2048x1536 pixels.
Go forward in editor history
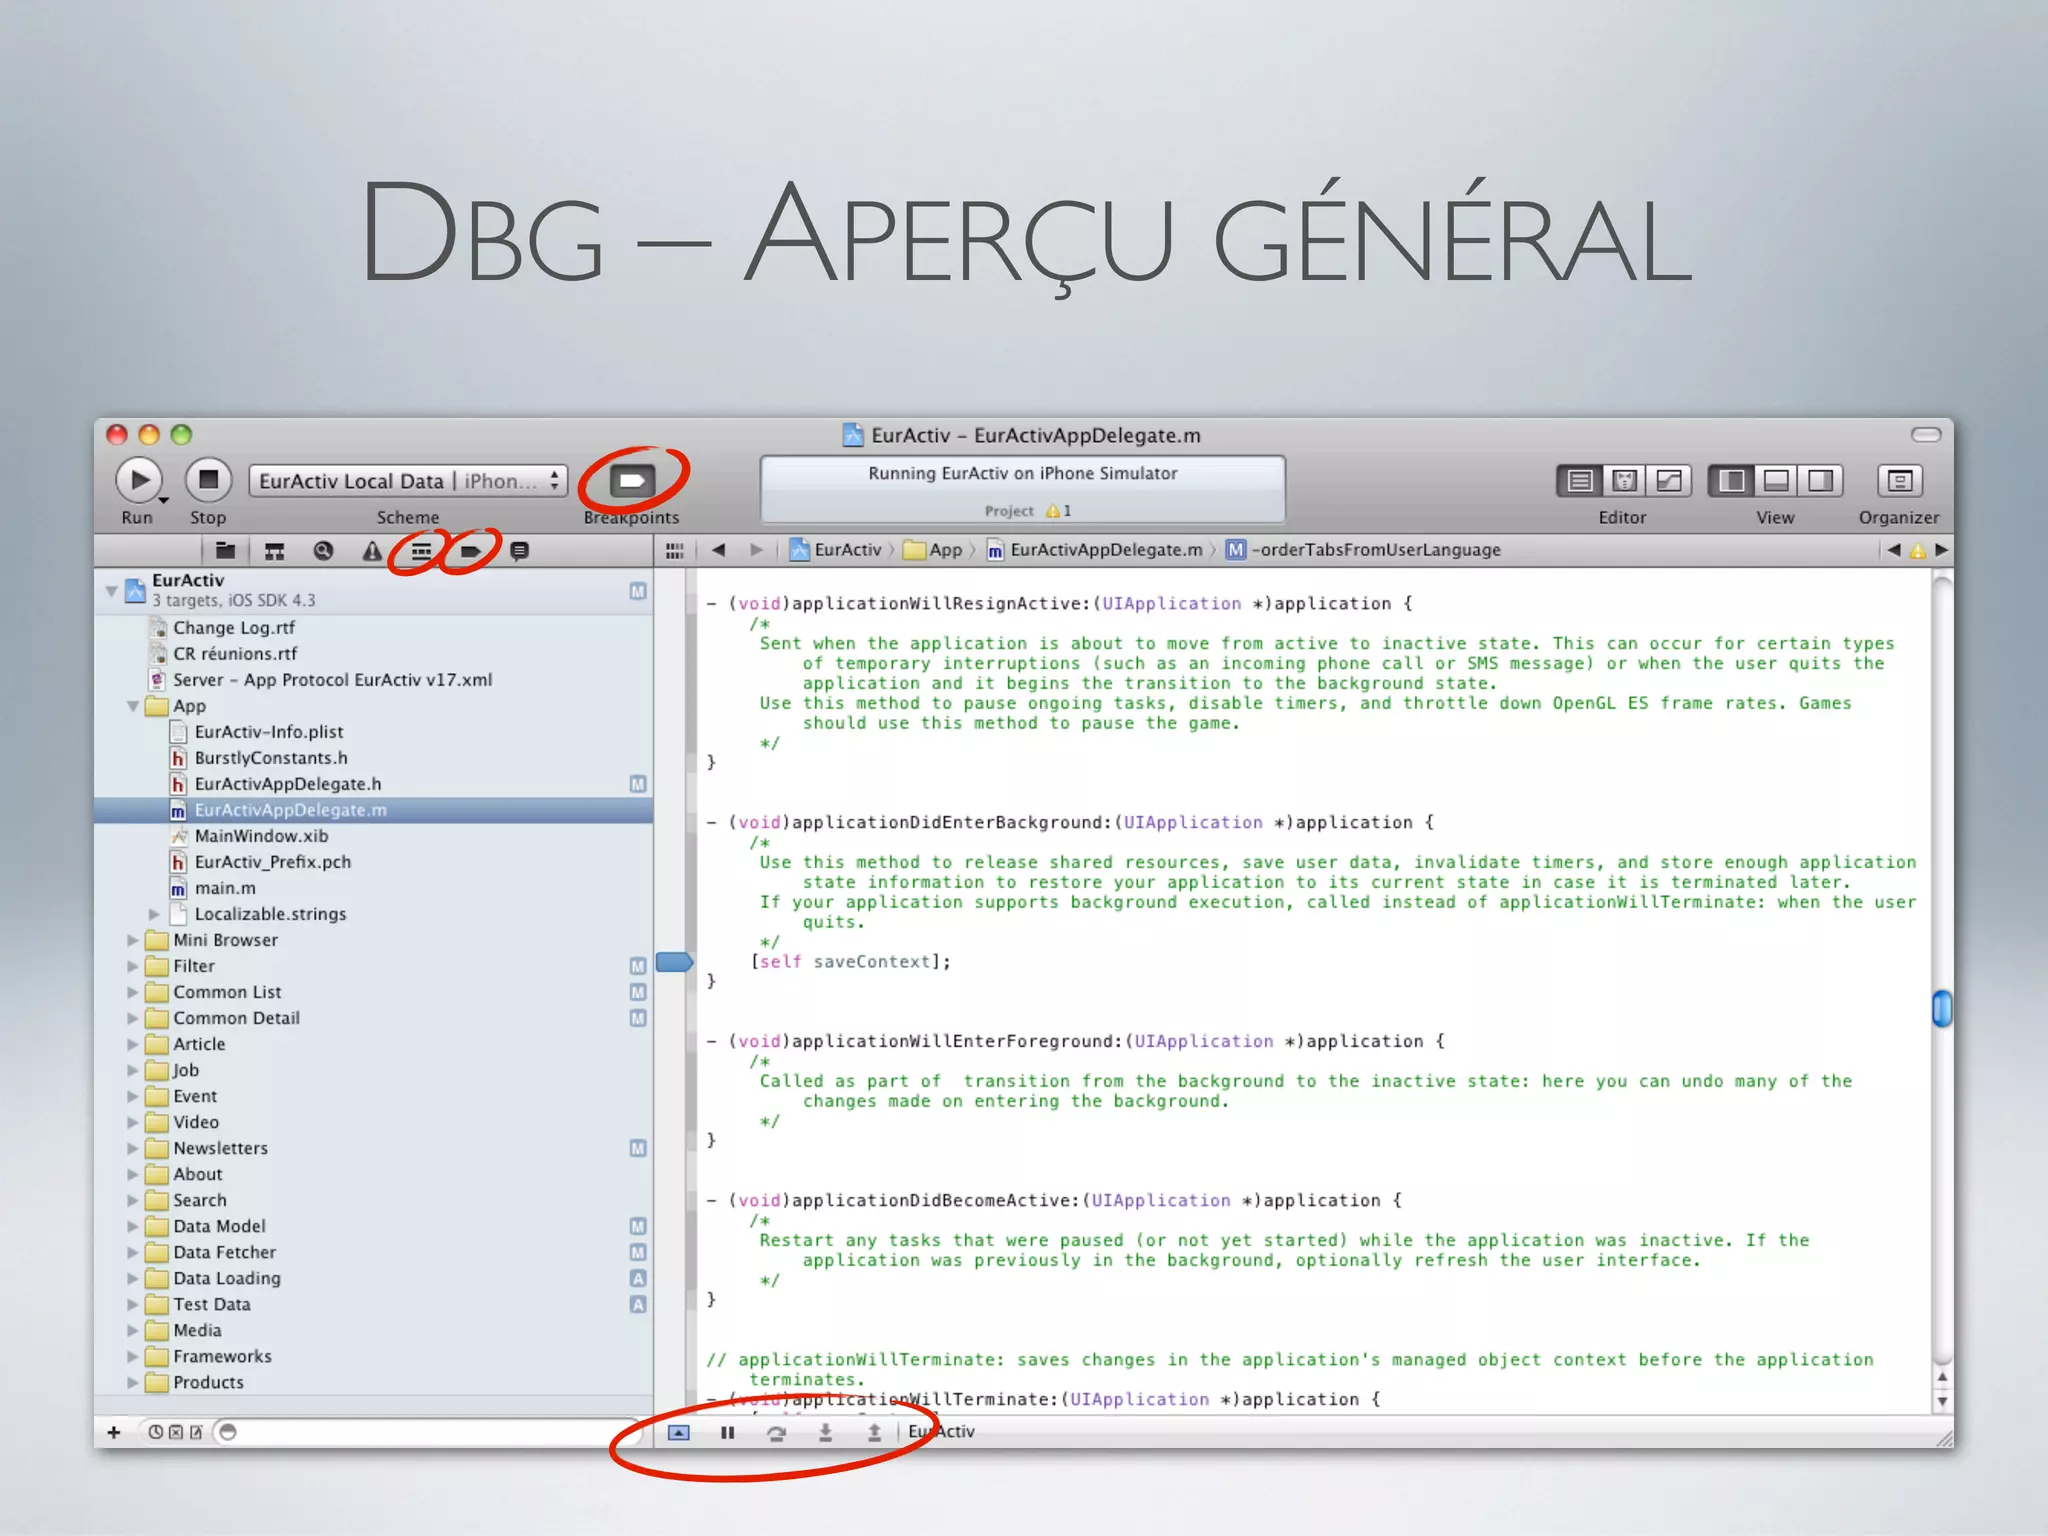tap(757, 549)
